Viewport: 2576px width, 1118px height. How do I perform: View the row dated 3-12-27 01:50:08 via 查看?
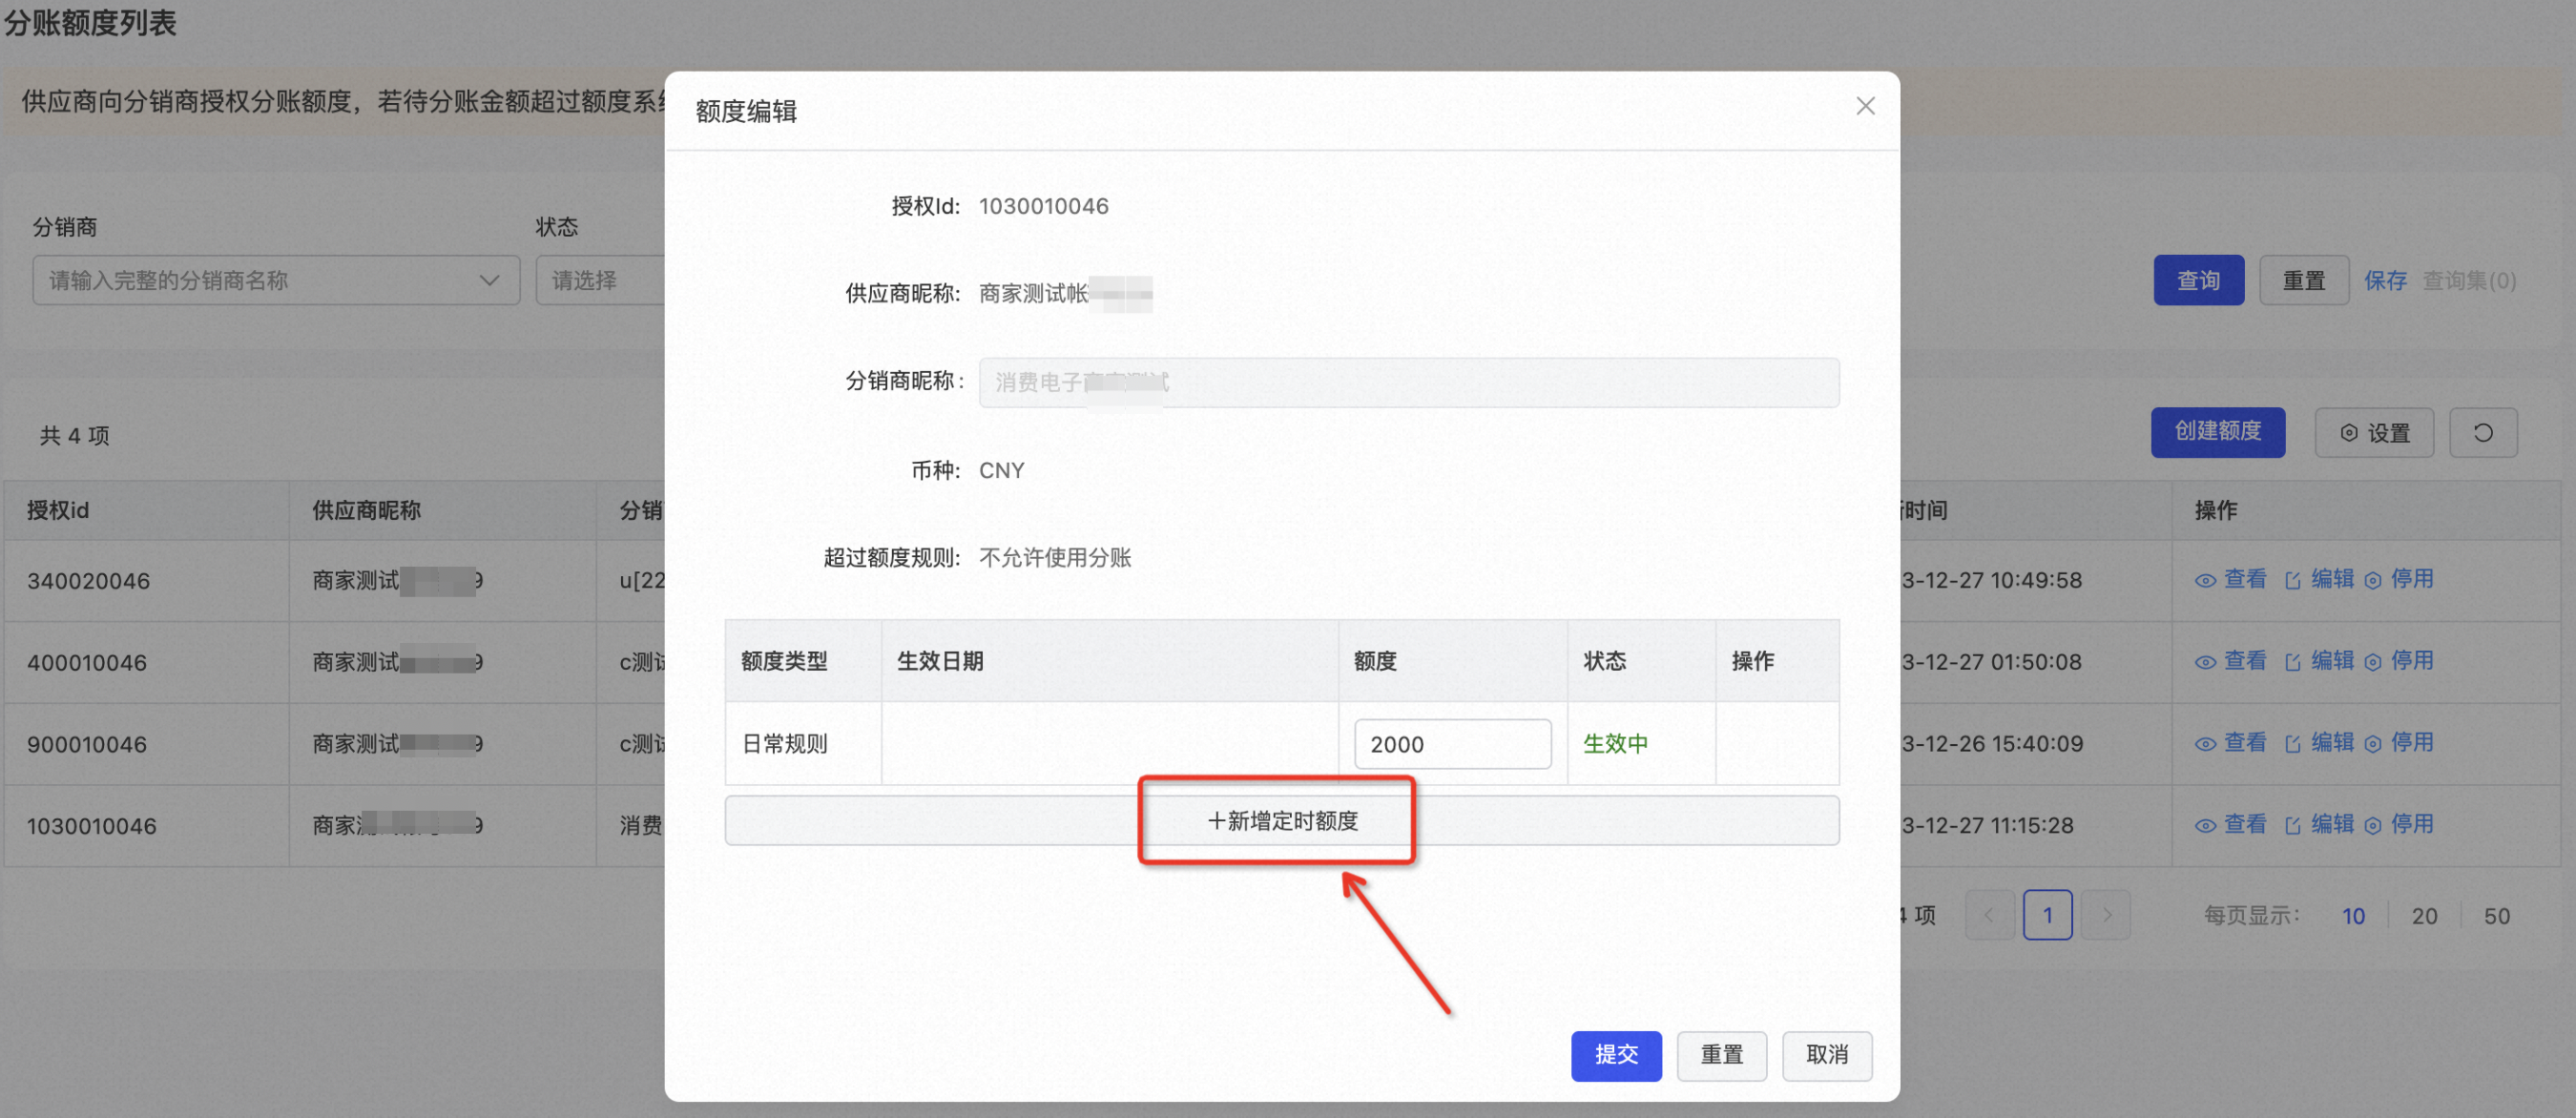pyautogui.click(x=2231, y=661)
